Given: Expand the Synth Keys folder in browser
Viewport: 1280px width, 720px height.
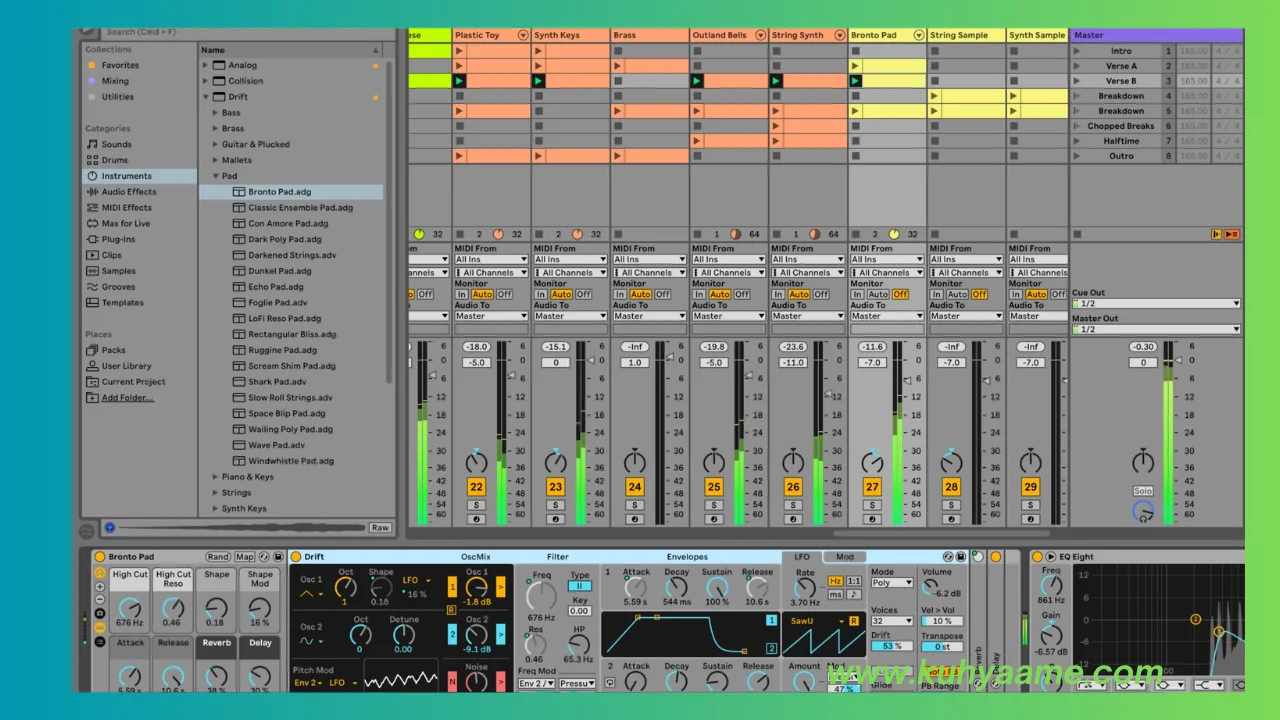Looking at the screenshot, I should pos(214,509).
